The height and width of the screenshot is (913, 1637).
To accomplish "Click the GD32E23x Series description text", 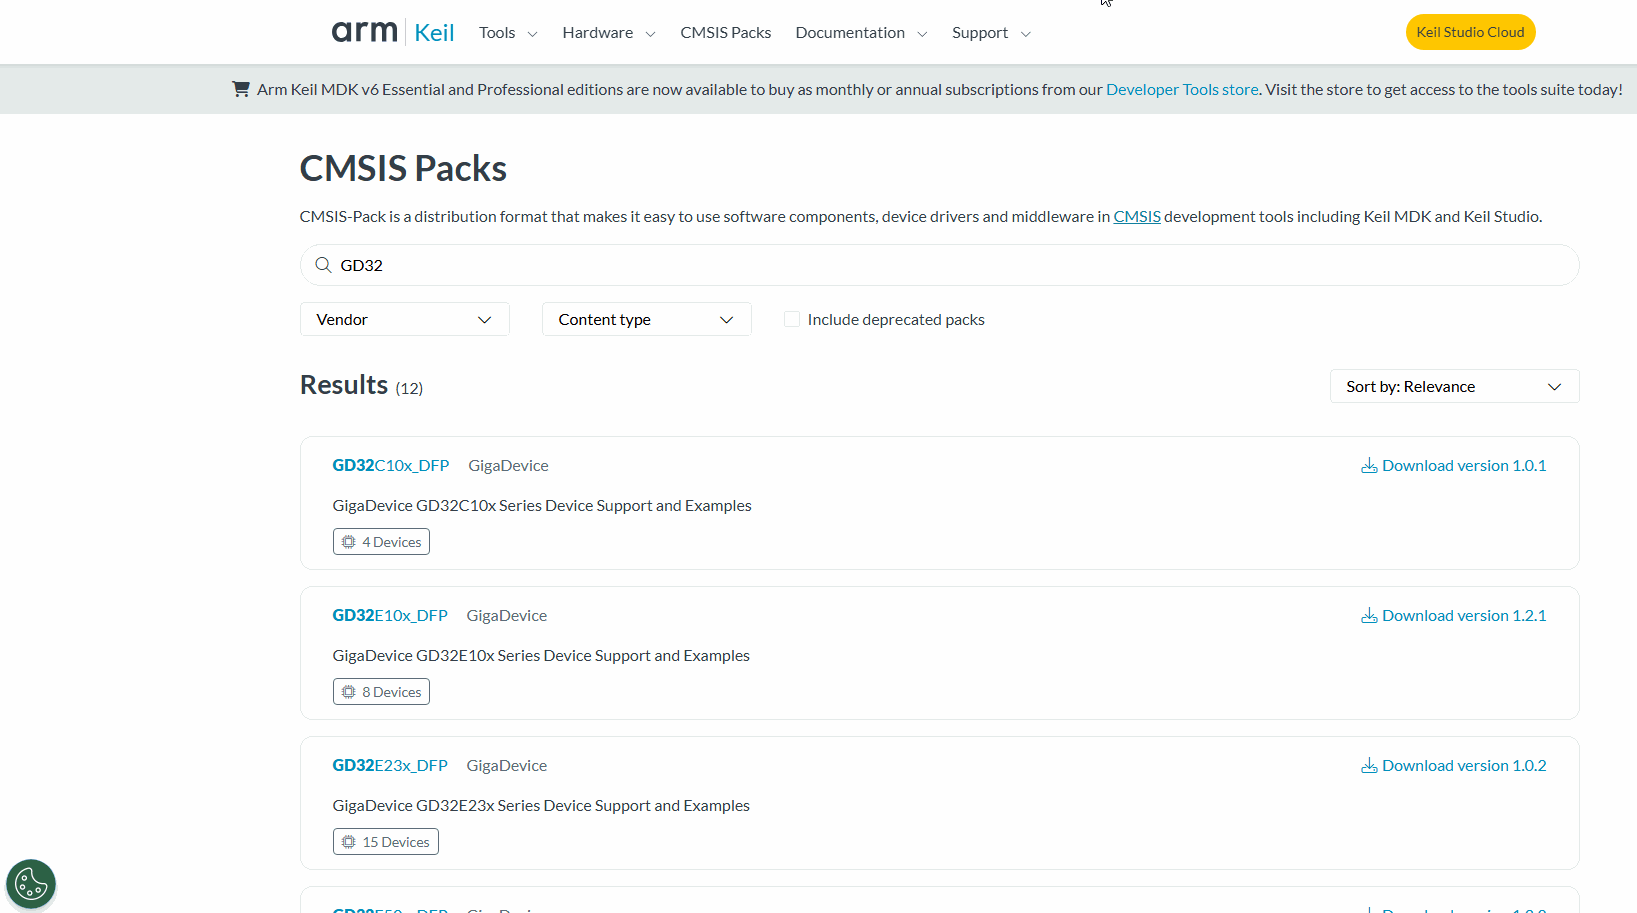I will (x=541, y=805).
